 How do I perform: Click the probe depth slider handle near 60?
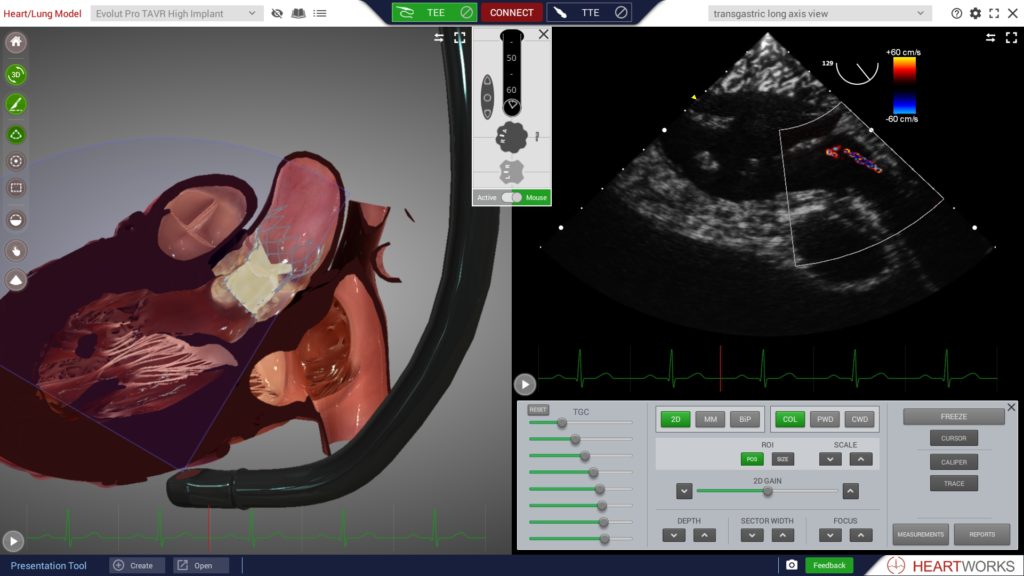tap(512, 105)
